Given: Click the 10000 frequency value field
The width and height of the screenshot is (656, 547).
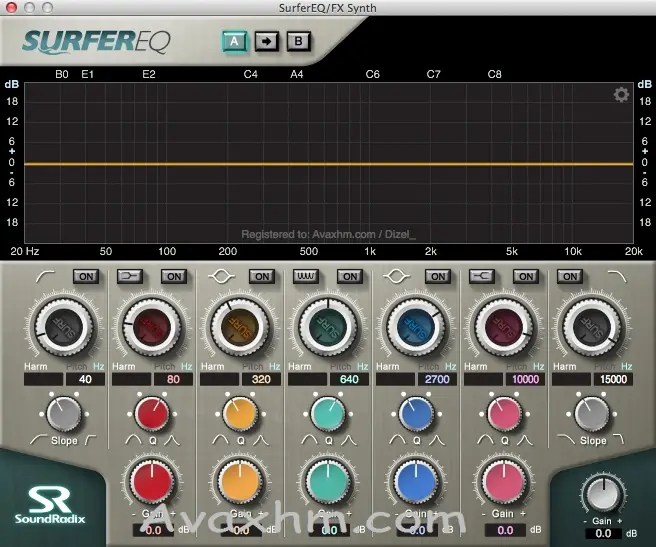Looking at the screenshot, I should [525, 379].
